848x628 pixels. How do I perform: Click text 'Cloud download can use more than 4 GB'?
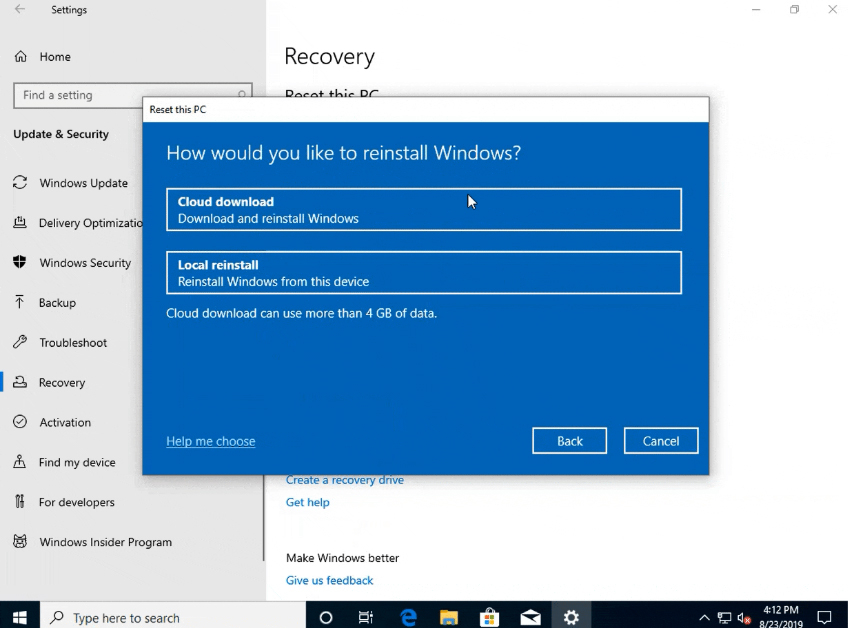pyautogui.click(x=301, y=313)
